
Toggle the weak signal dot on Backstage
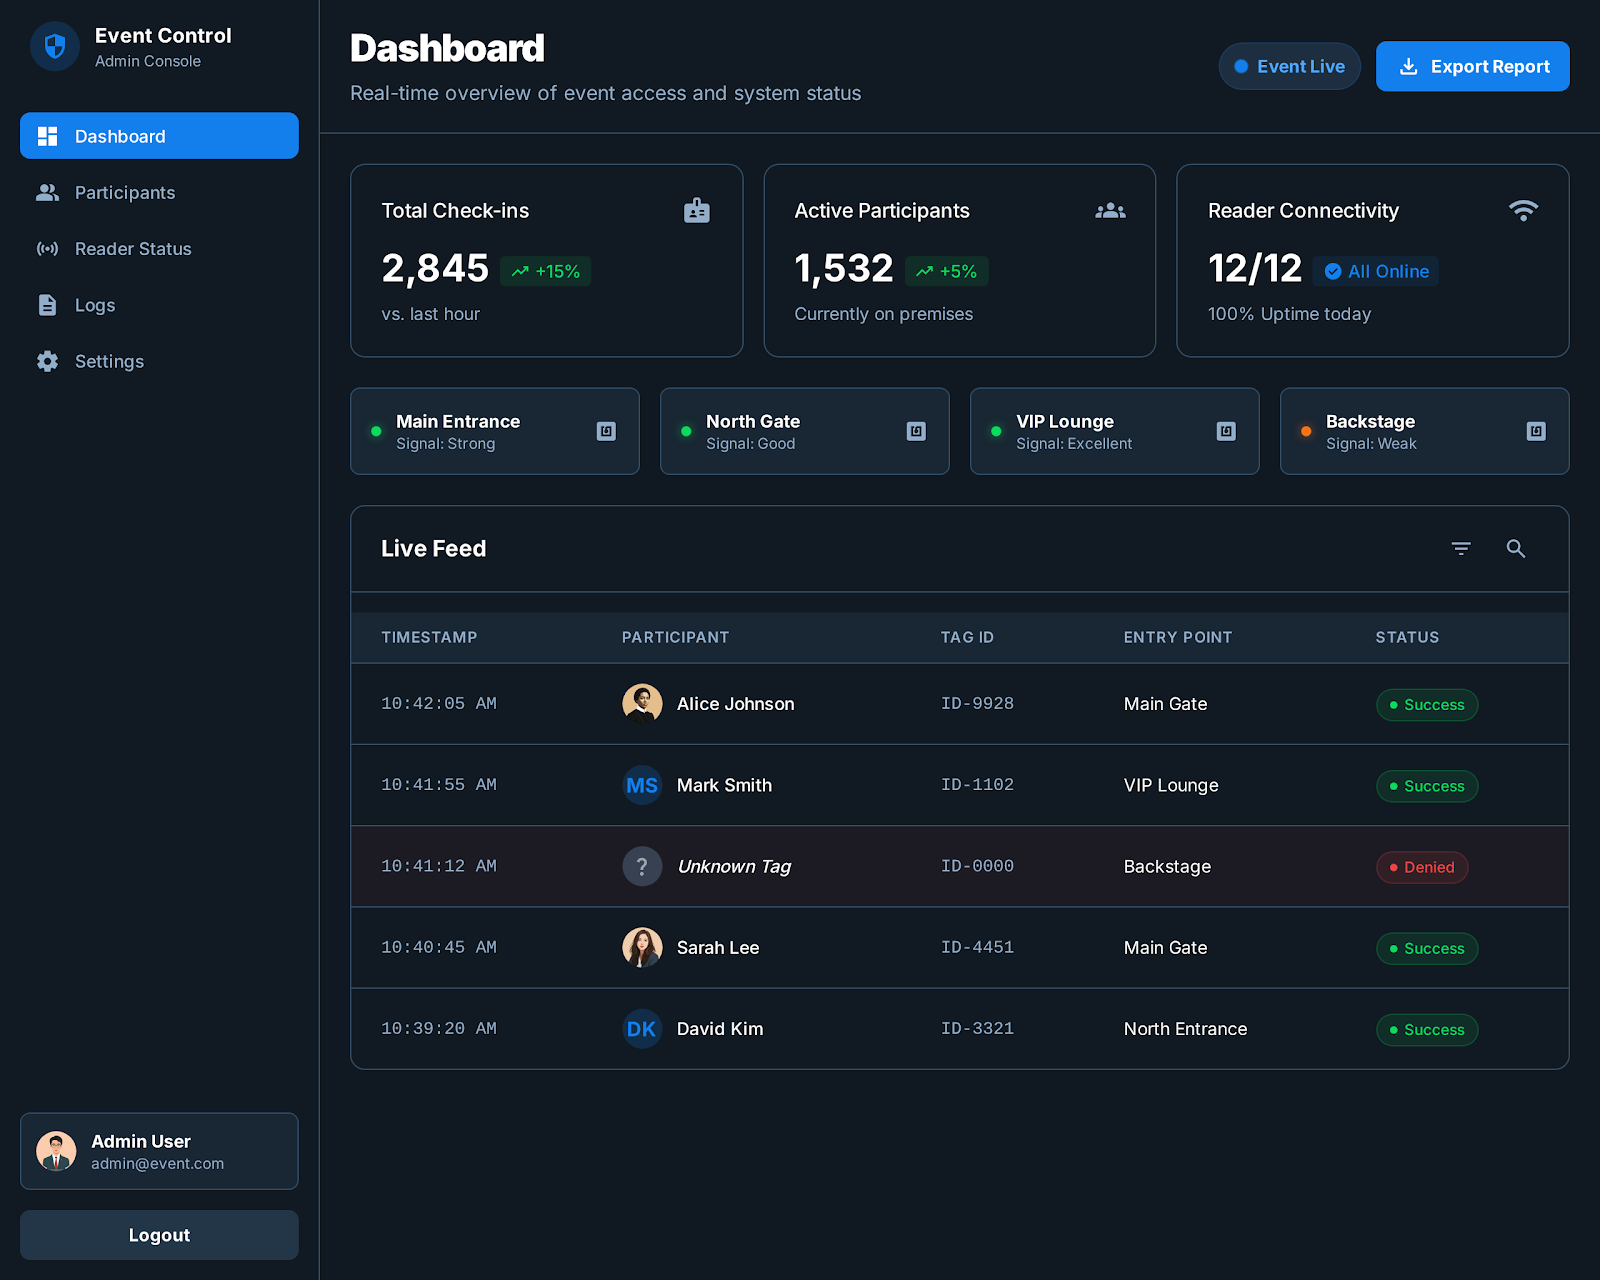[x=1305, y=431]
